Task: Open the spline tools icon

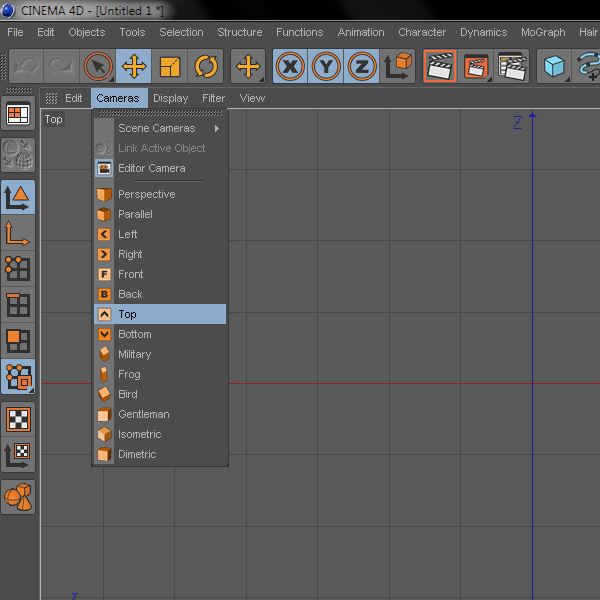Action: (x=587, y=66)
